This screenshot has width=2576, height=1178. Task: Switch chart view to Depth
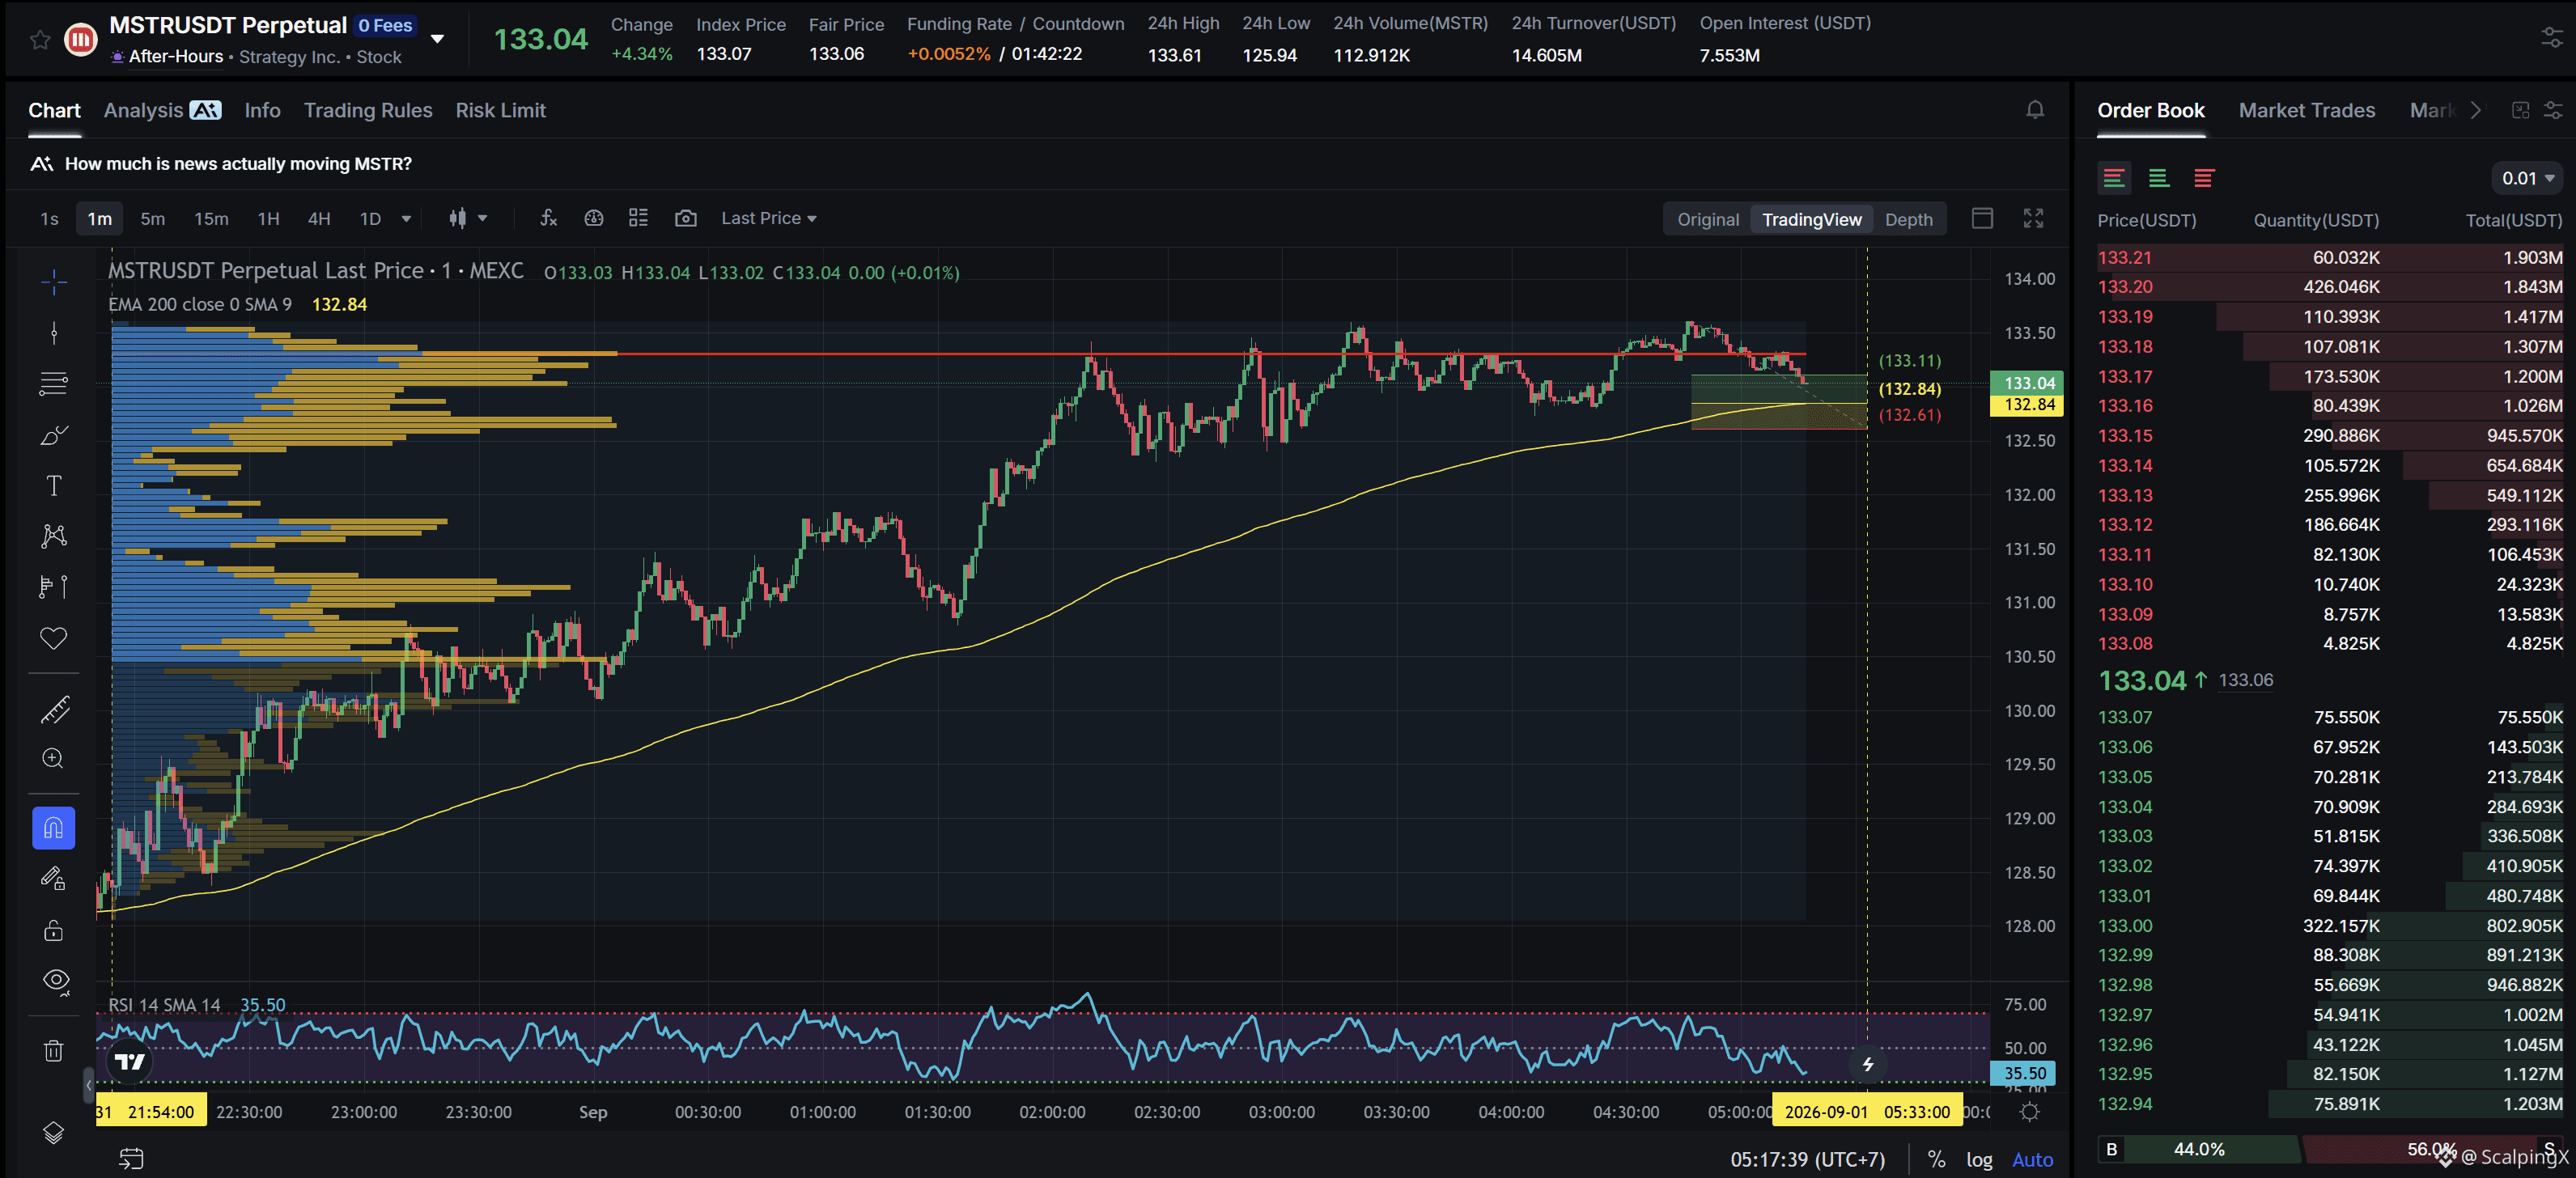click(1908, 219)
